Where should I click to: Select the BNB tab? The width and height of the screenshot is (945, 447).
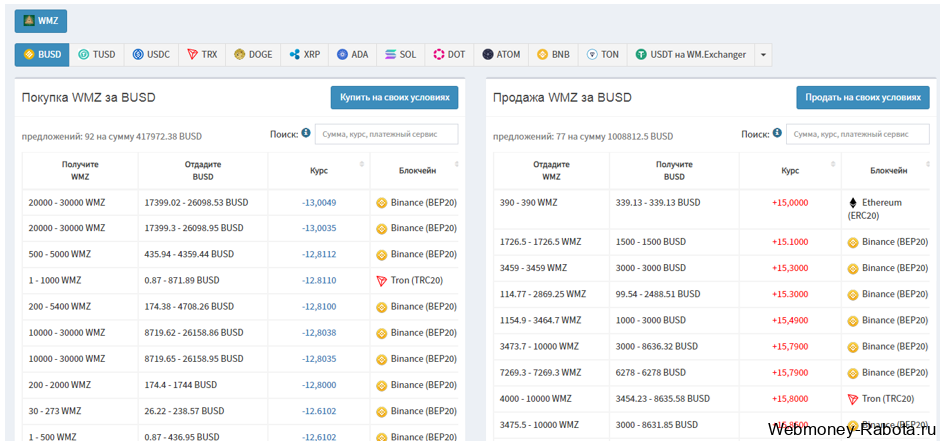point(553,54)
